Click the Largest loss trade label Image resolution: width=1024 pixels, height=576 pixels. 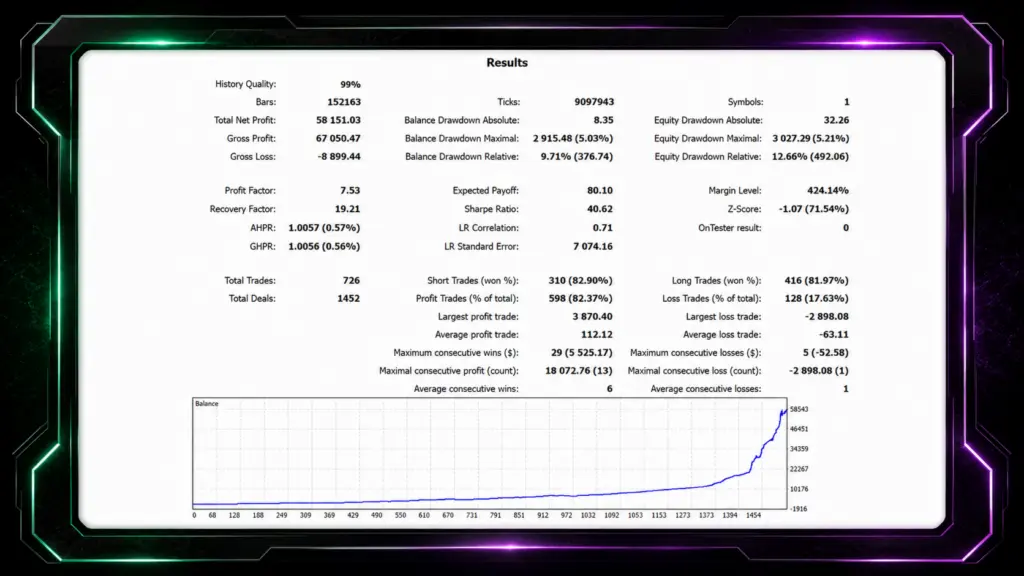(x=723, y=317)
